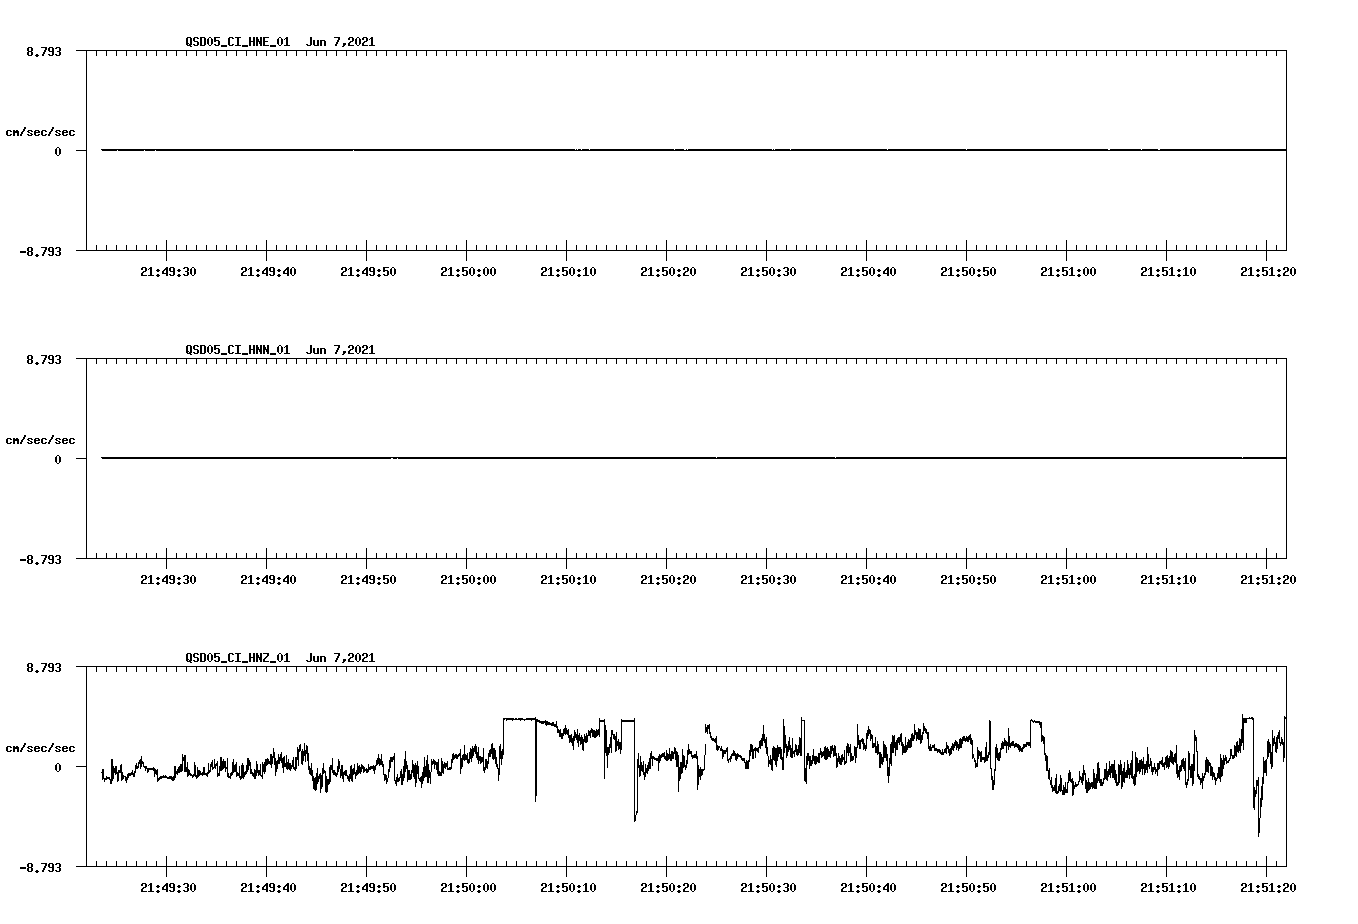
Task: Select 21:51:10 tick label below HNN plot
Action: 1168,580
